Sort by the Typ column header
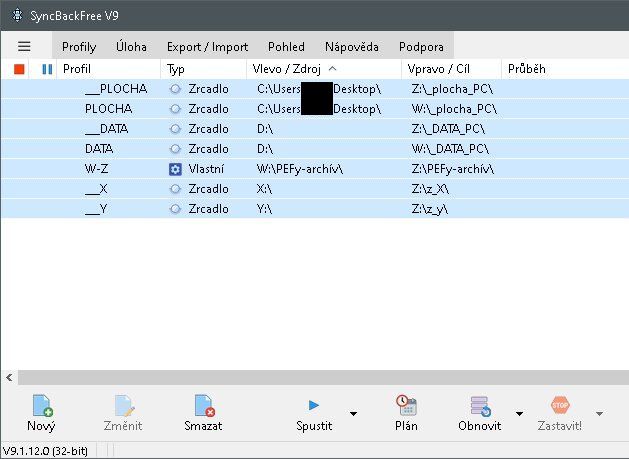The image size is (629, 459). (x=204, y=69)
